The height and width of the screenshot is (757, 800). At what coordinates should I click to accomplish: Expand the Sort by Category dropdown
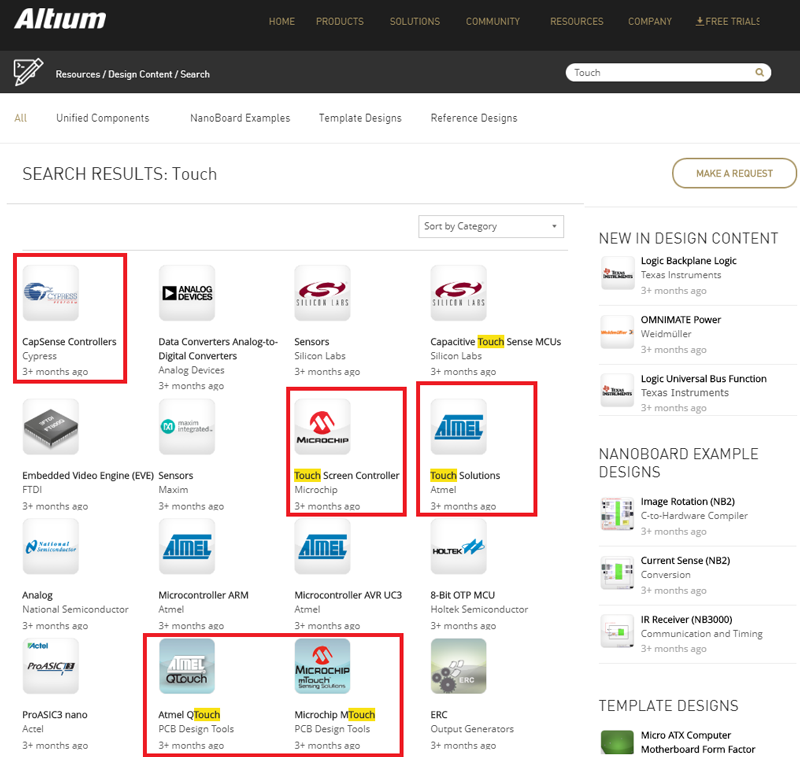pyautogui.click(x=490, y=227)
